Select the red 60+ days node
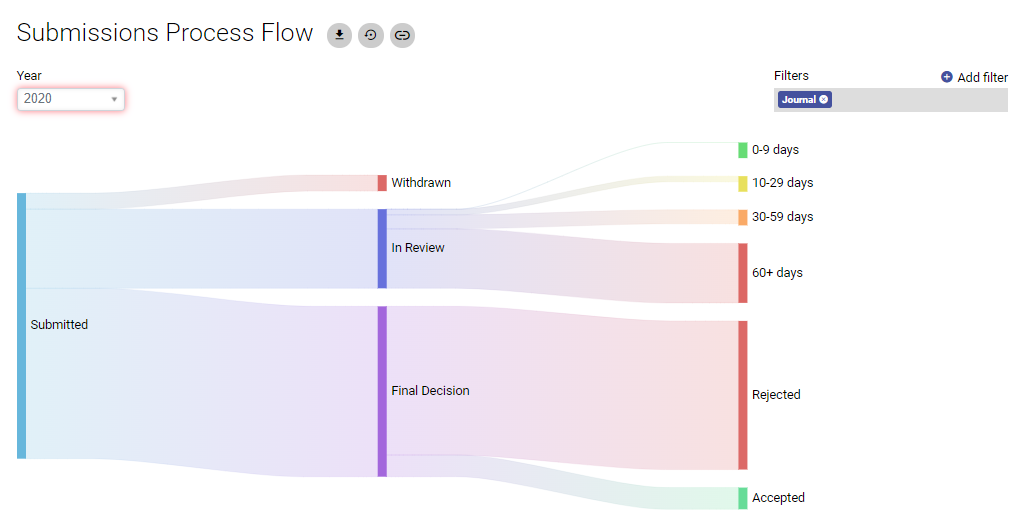 coord(743,273)
